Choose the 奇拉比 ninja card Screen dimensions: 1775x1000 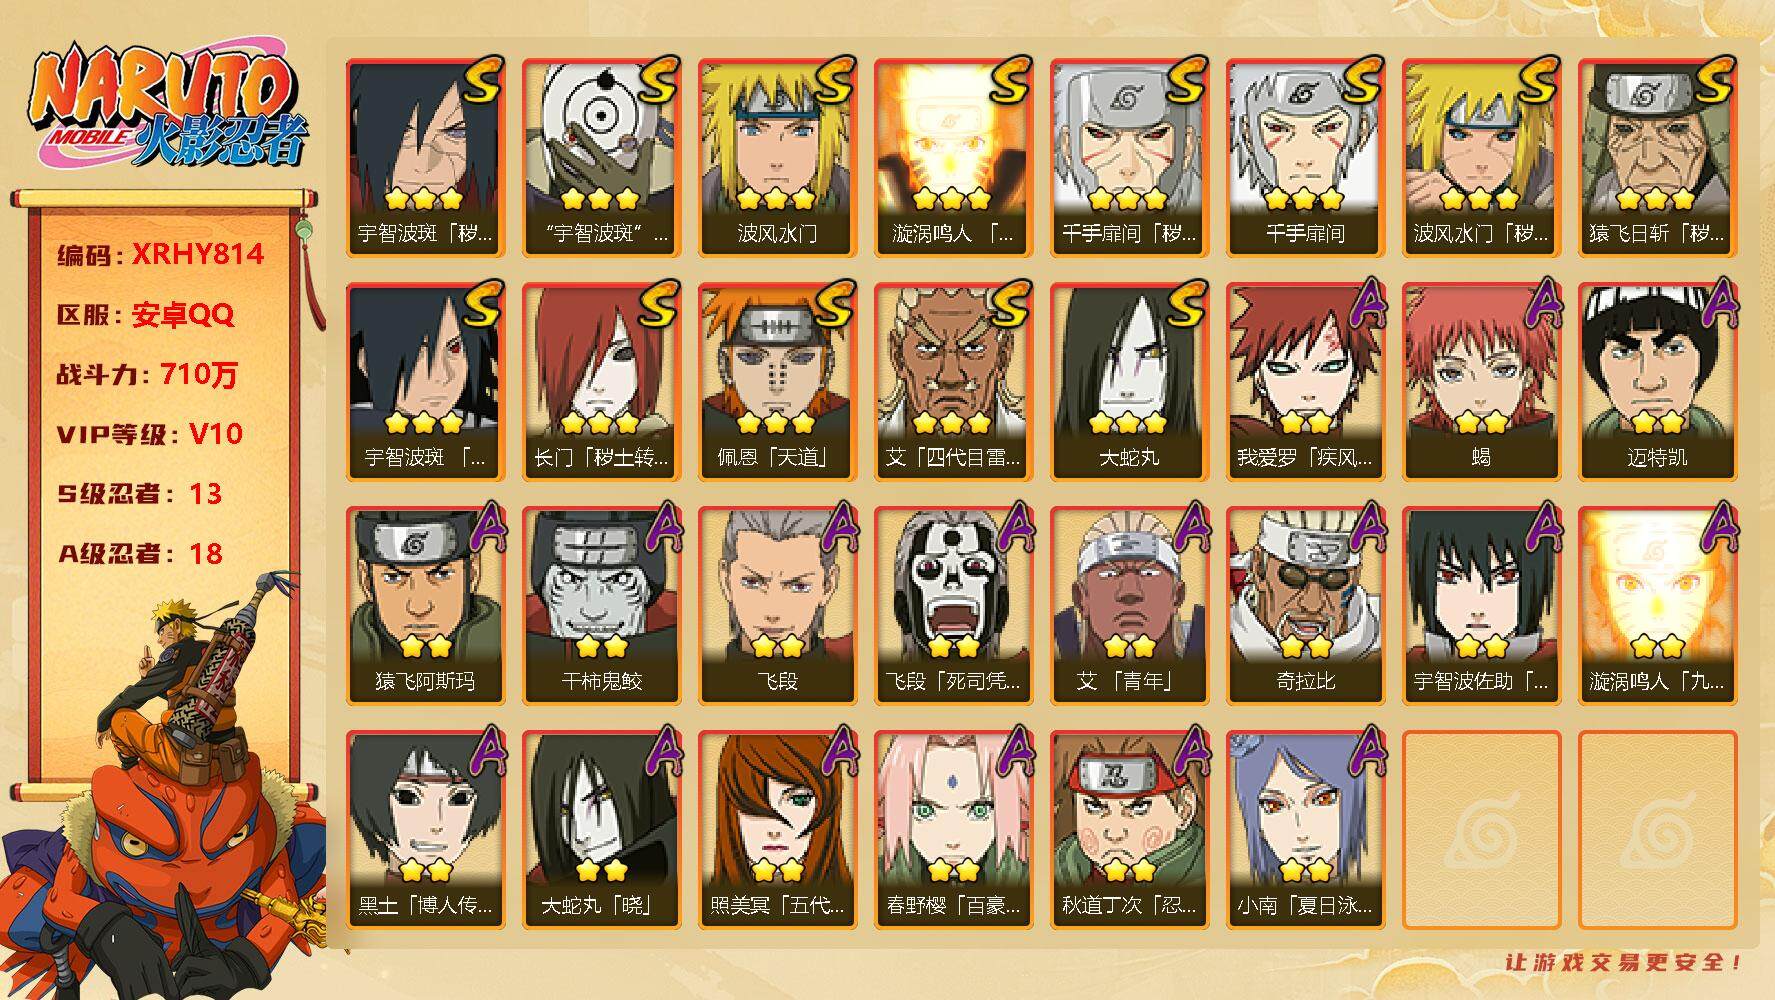(1305, 606)
